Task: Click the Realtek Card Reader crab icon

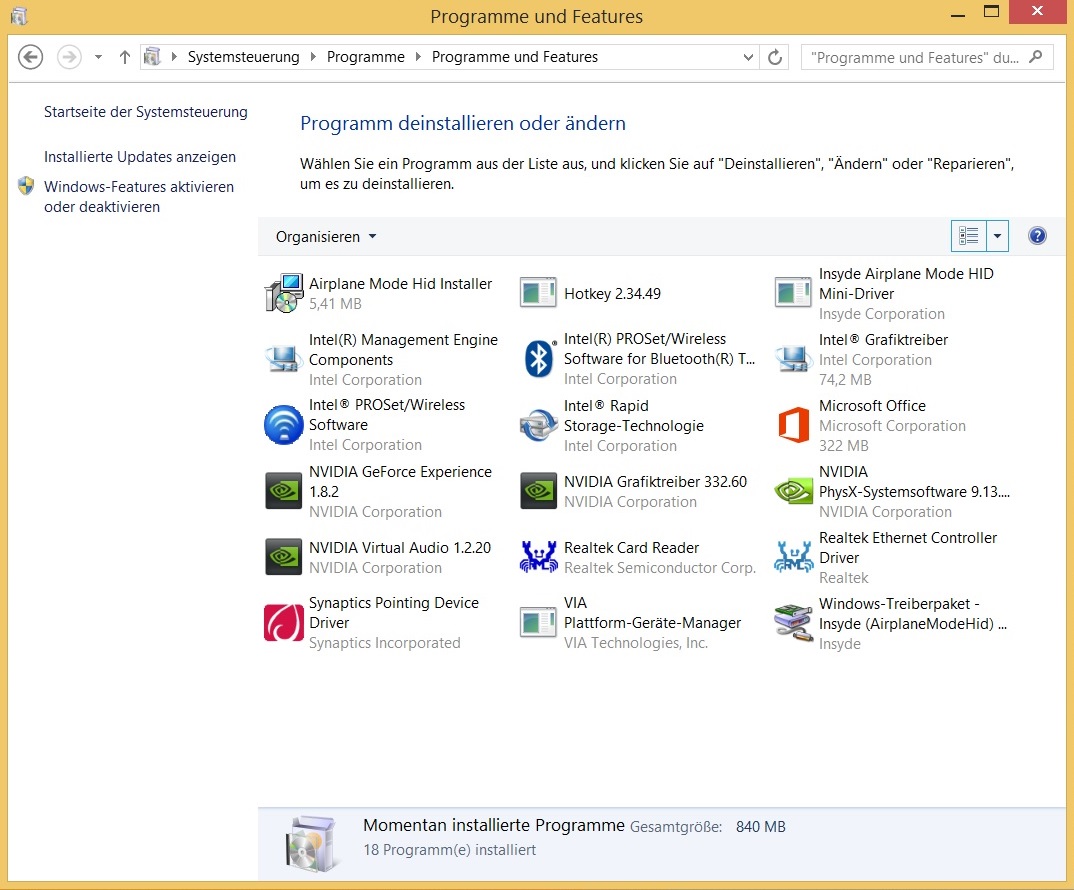Action: tap(538, 556)
